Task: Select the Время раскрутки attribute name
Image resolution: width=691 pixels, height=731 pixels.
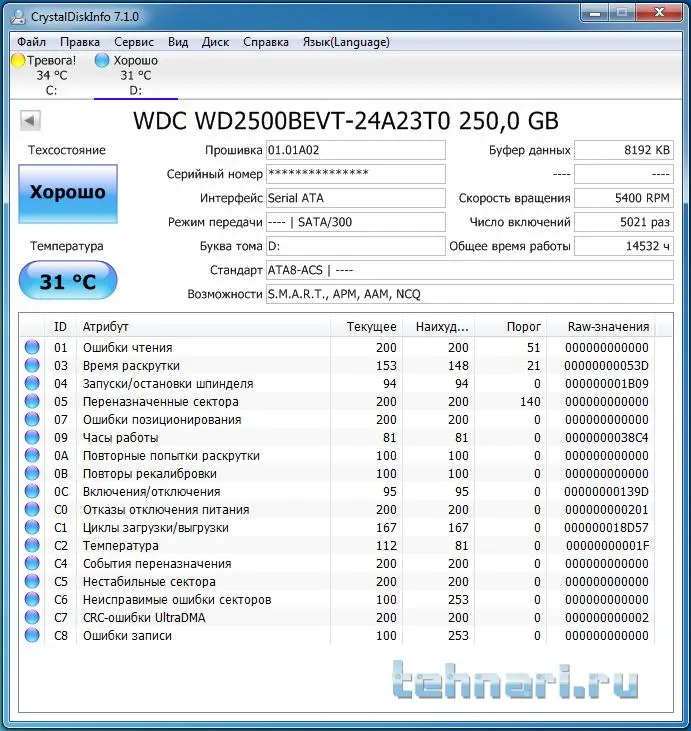Action: click(131, 366)
